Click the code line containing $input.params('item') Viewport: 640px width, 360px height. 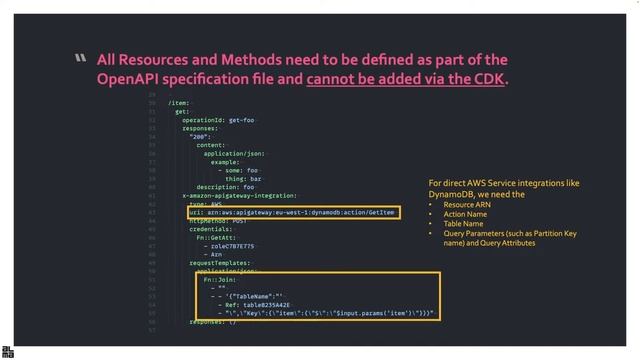pyautogui.click(x=326, y=313)
